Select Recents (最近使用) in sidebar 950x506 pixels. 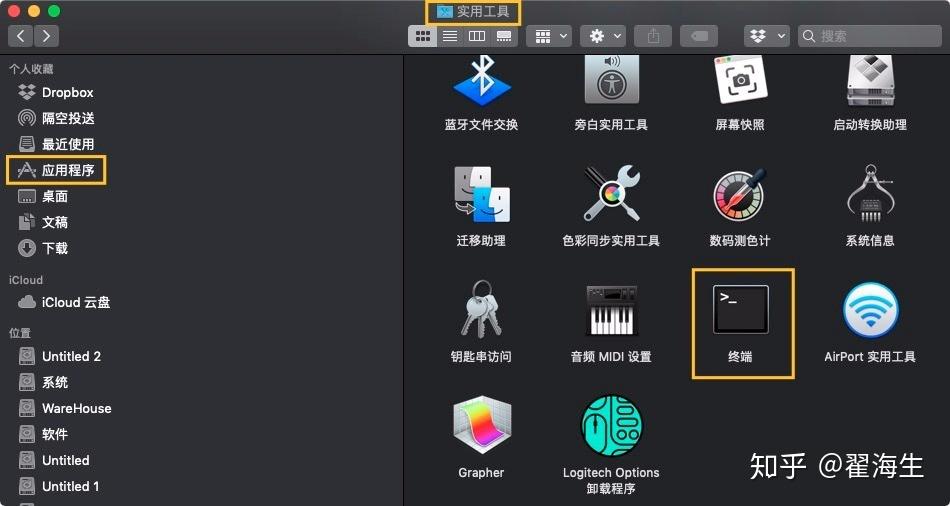(x=56, y=144)
